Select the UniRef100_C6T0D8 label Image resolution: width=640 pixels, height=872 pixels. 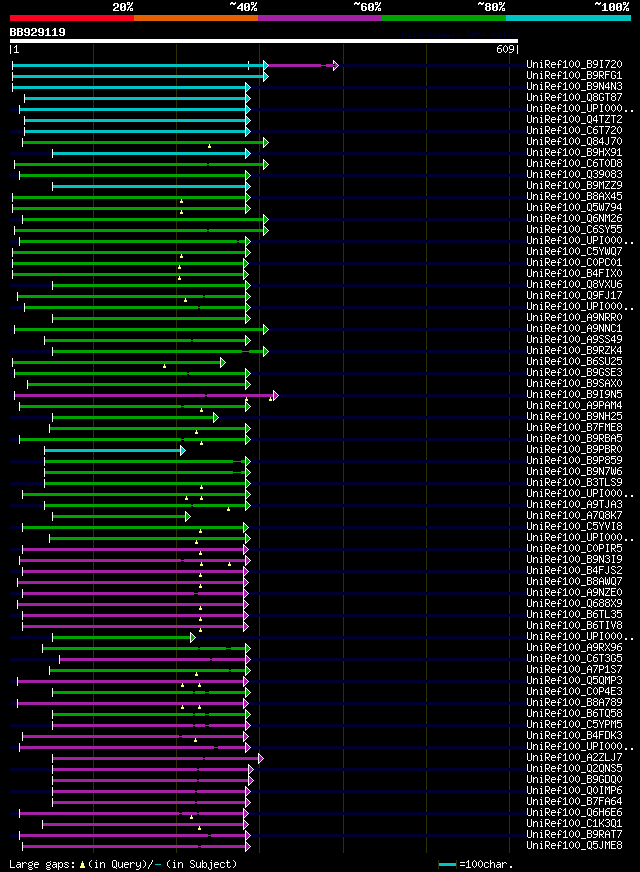pos(574,164)
